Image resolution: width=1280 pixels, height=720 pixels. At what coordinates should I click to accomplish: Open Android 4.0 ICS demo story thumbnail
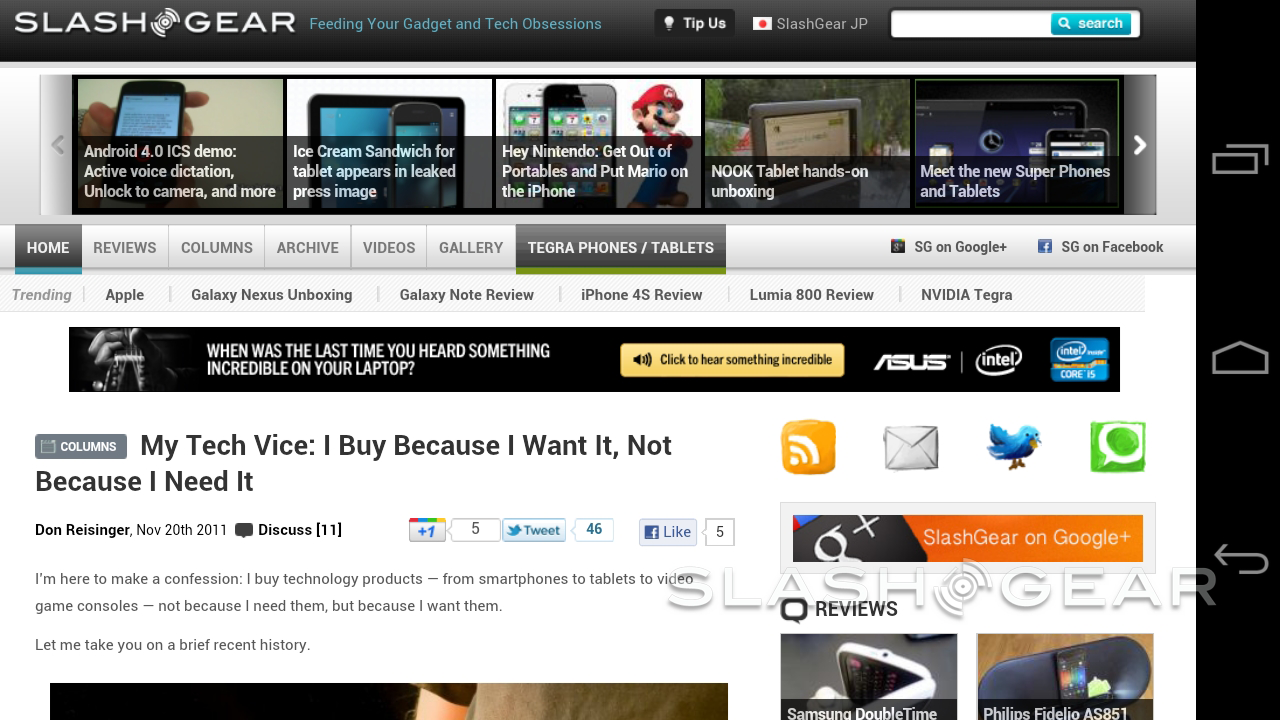(x=181, y=144)
